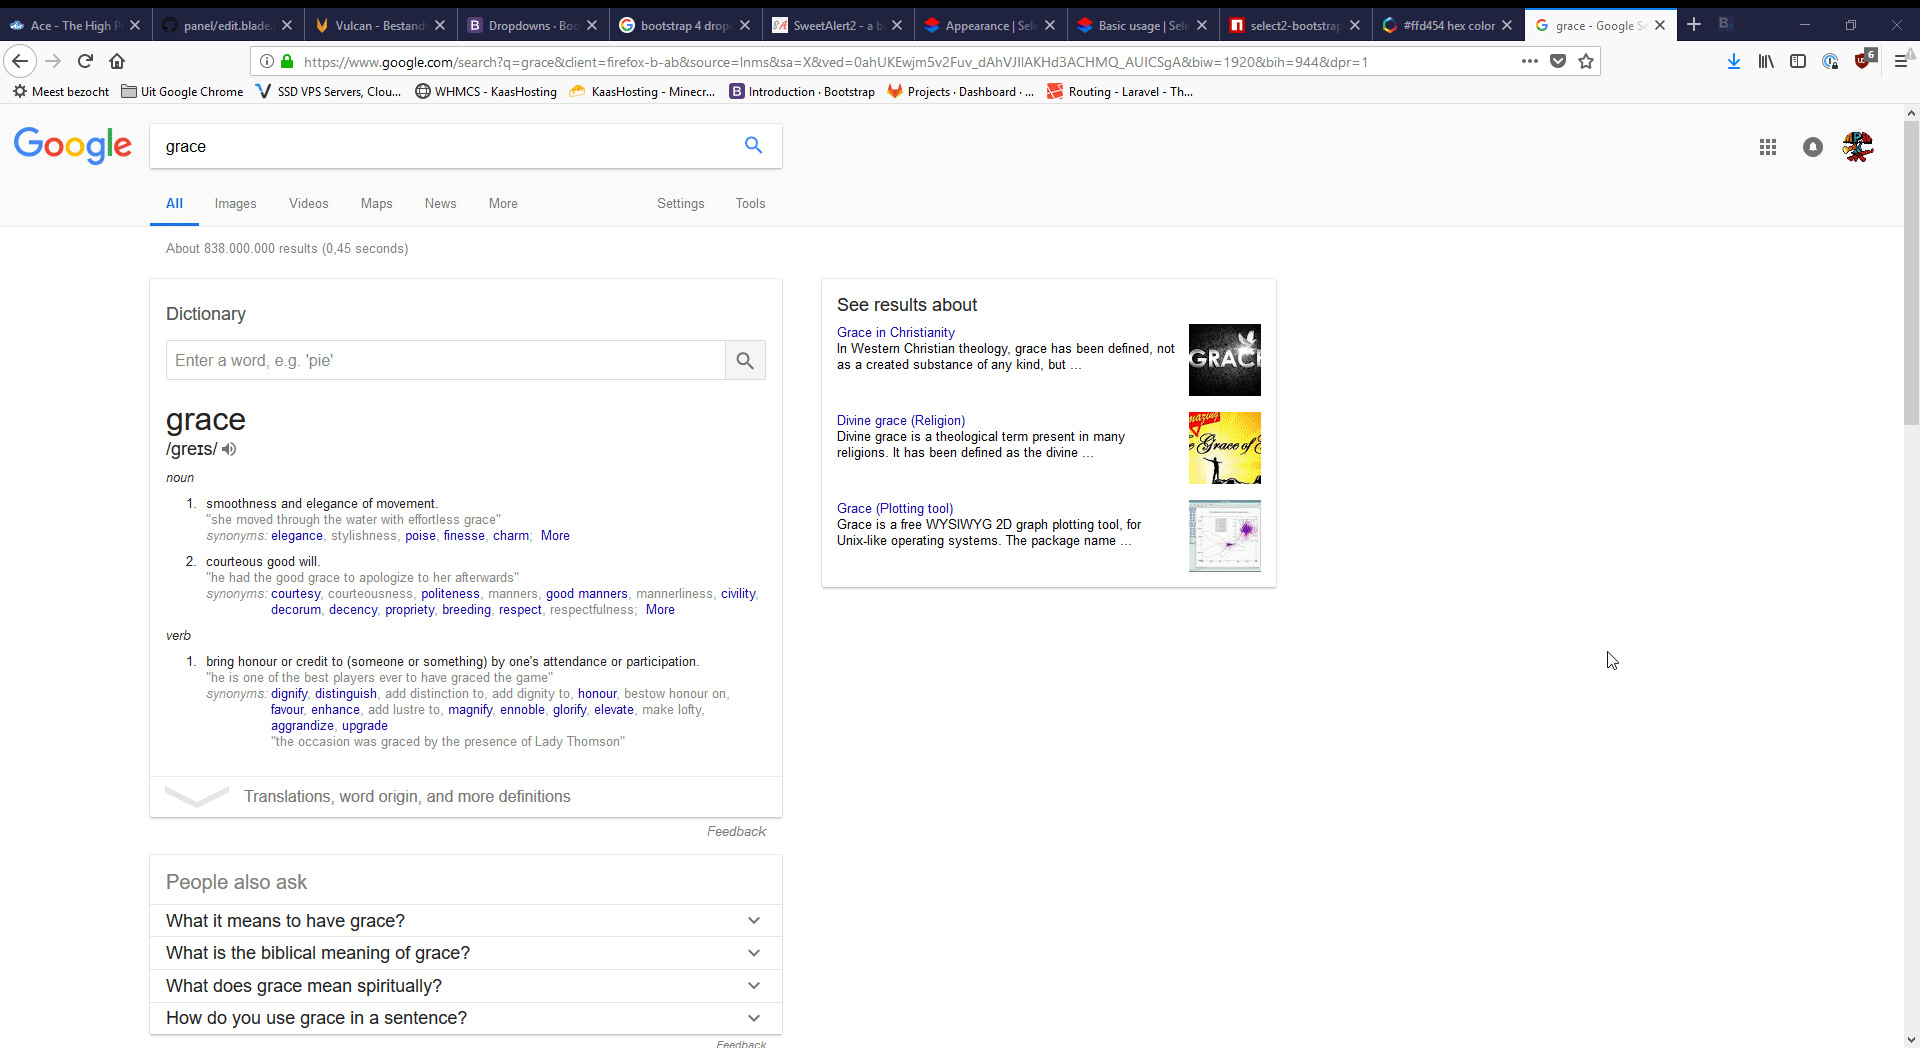This screenshot has height=1048, width=1920.
Task: Click the dictionary word search magnifier button
Action: click(x=745, y=361)
